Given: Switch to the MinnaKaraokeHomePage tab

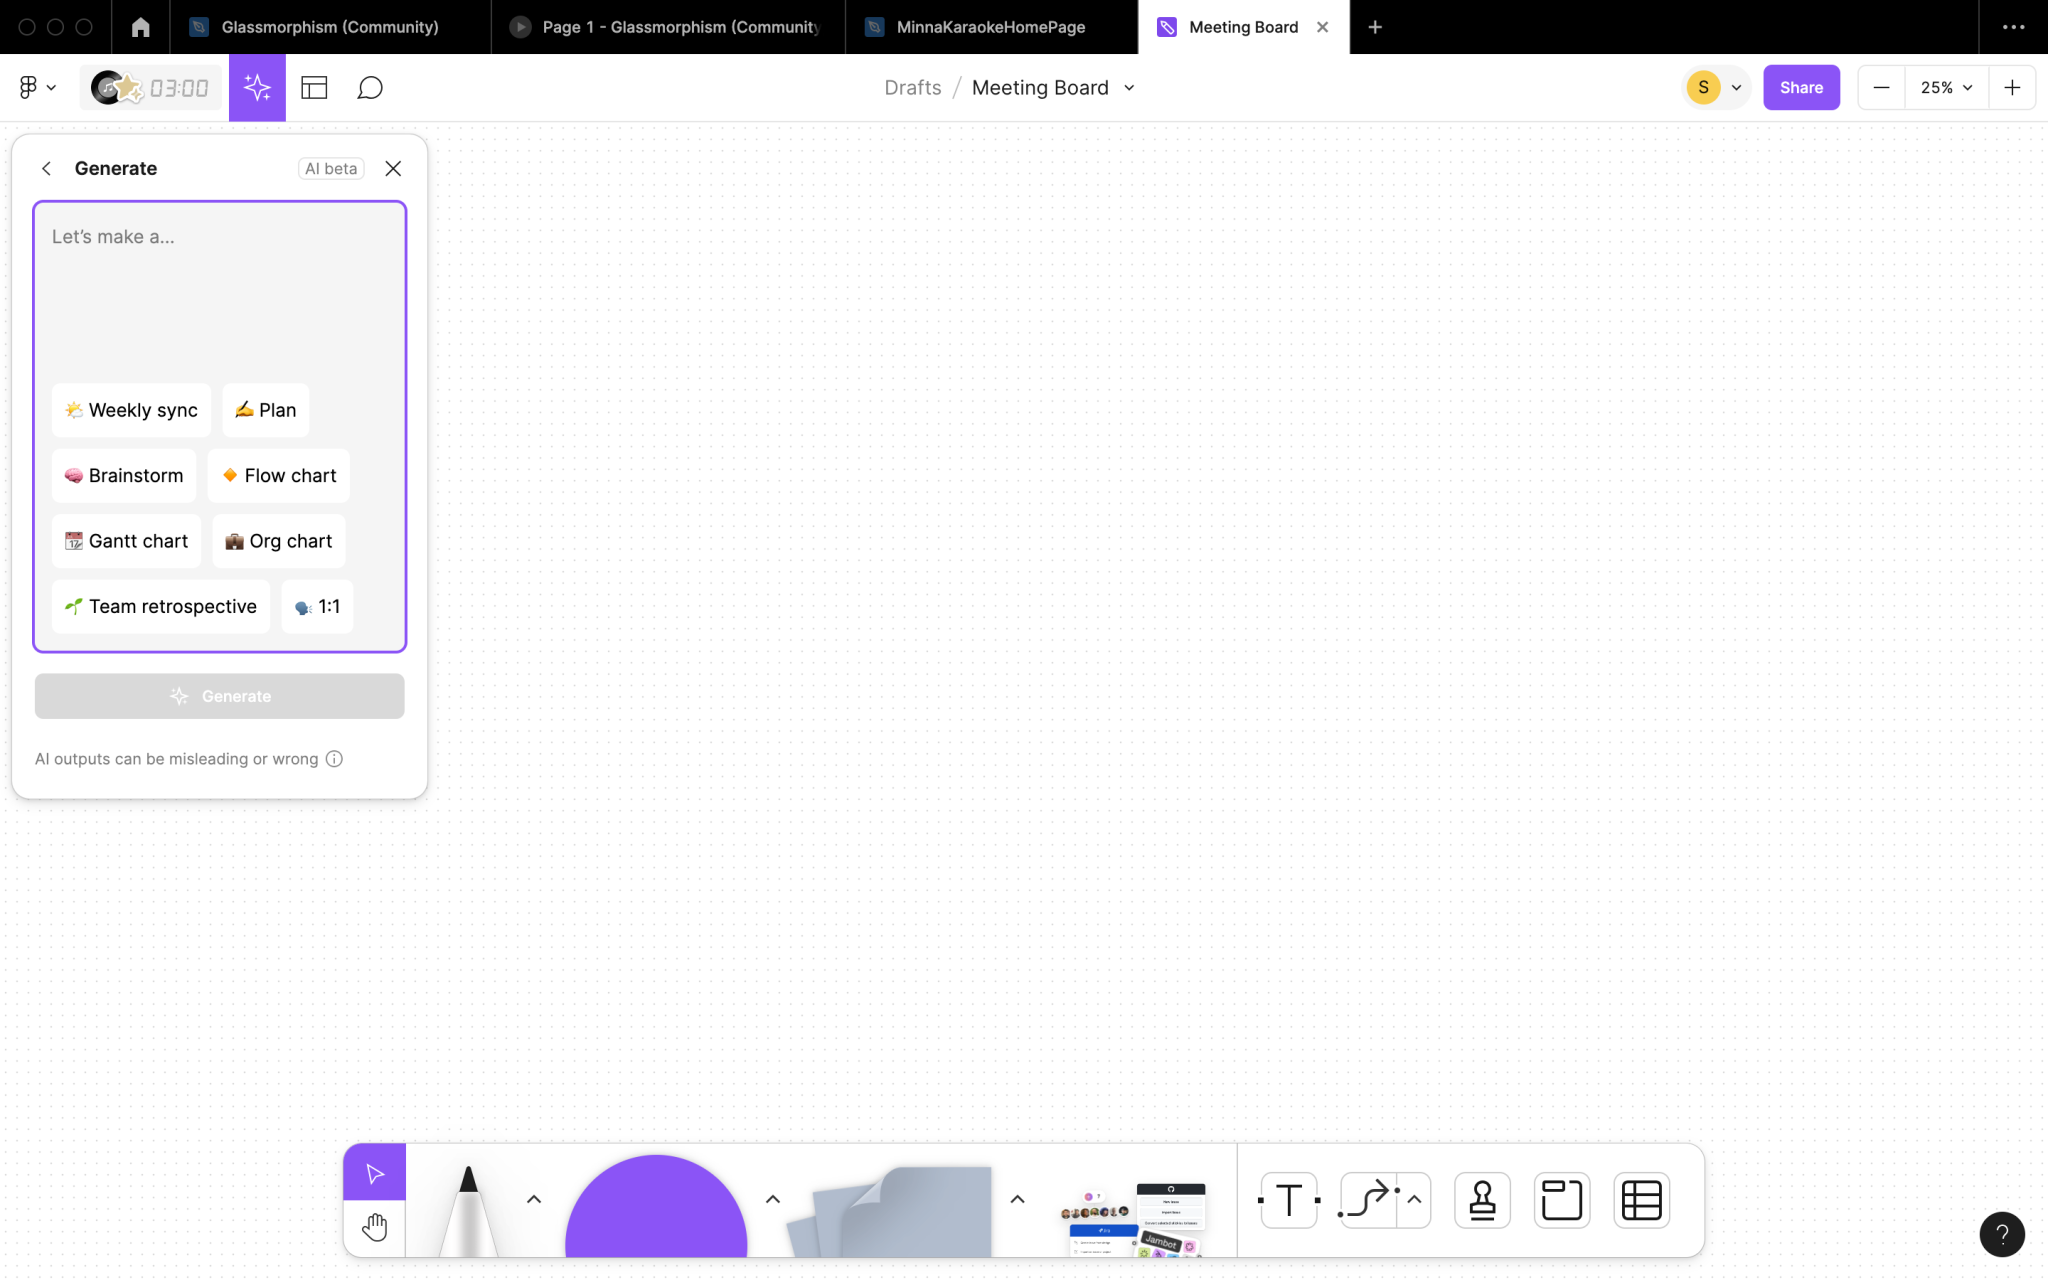Looking at the screenshot, I should [990, 27].
